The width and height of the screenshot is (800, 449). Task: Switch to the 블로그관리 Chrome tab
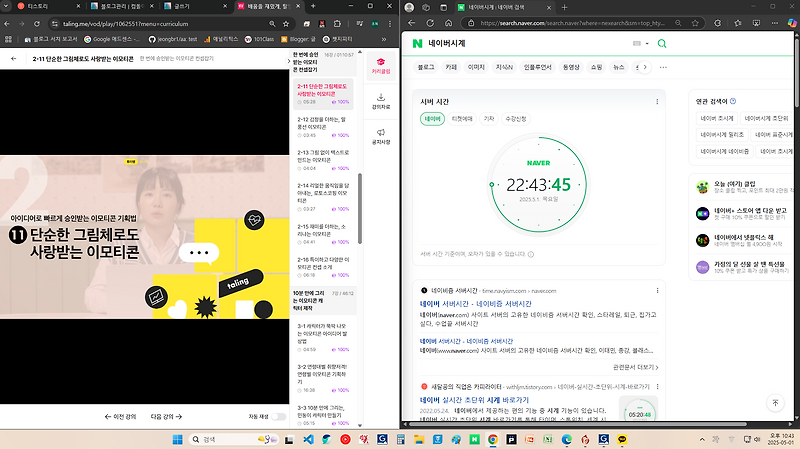tap(122, 6)
